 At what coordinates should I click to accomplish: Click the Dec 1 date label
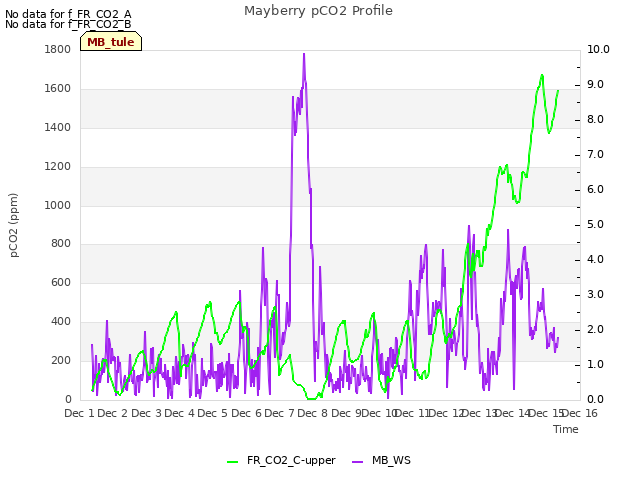point(80,413)
